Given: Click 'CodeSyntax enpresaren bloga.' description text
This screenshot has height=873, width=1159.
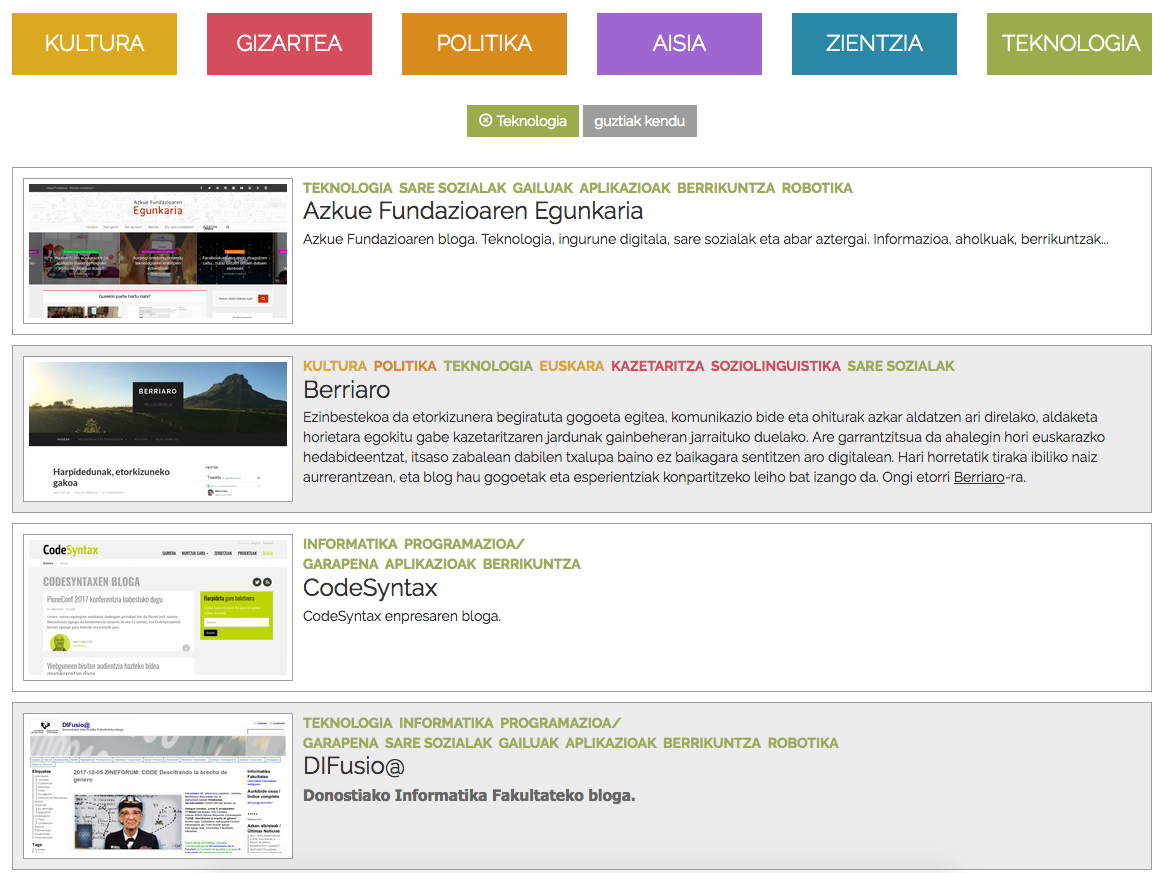Looking at the screenshot, I should (402, 616).
